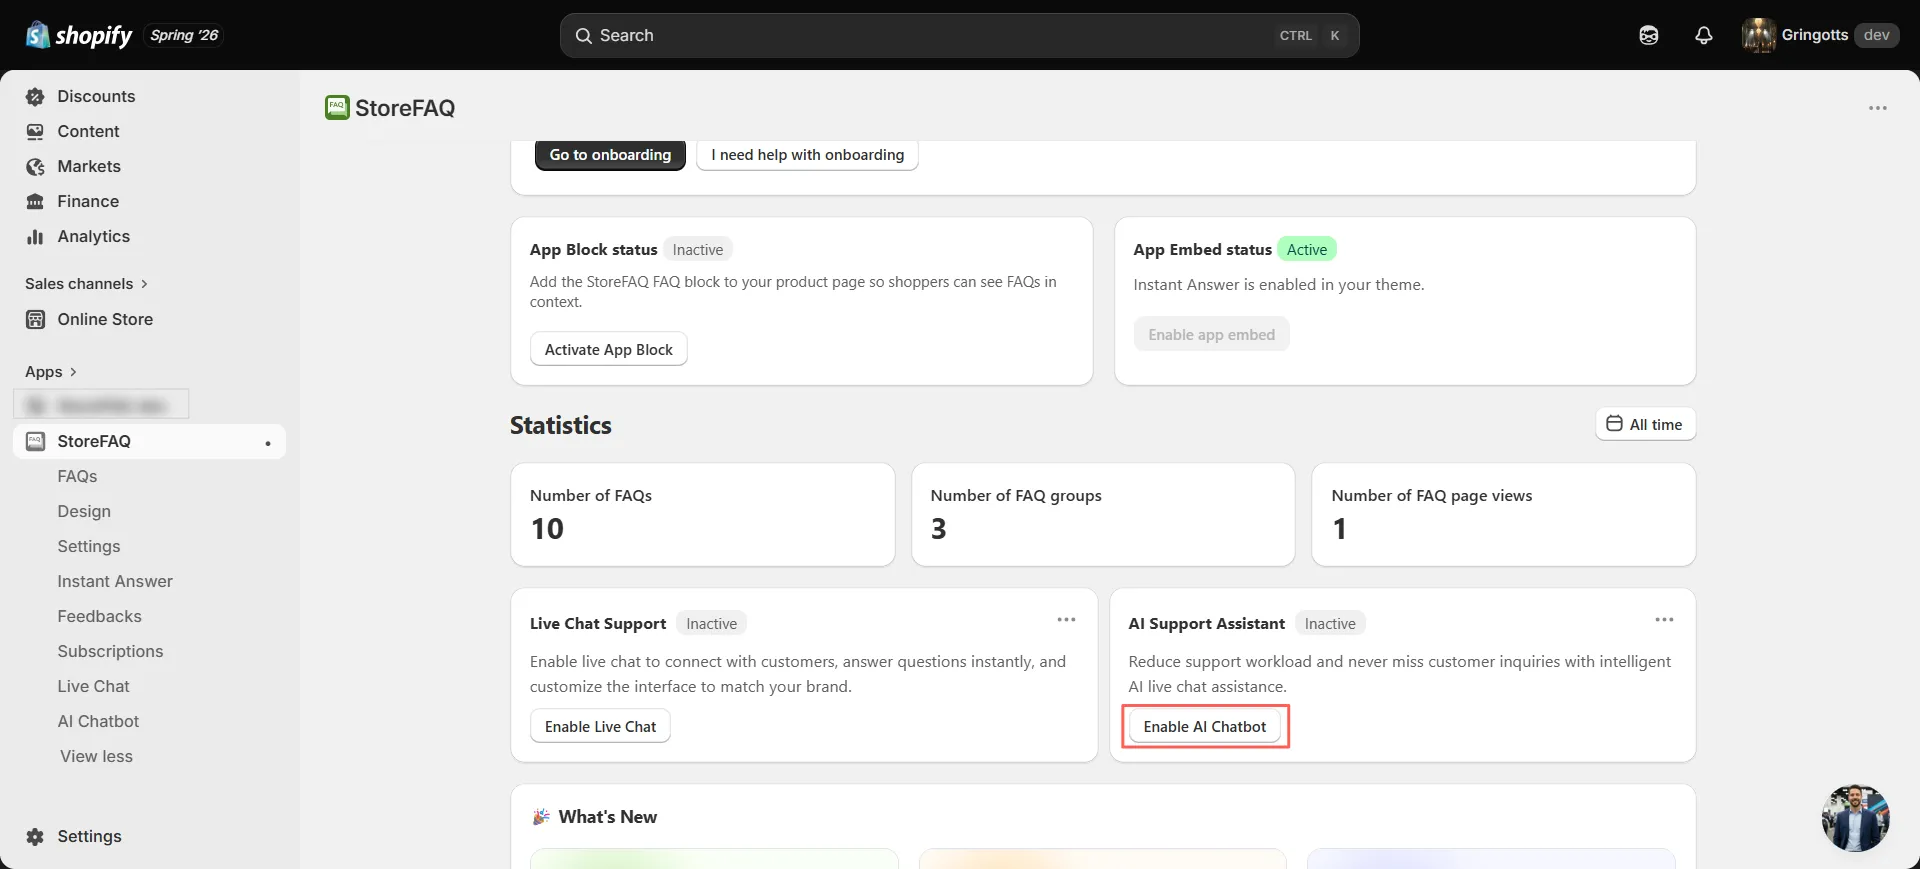This screenshot has width=1920, height=869.
Task: Open AI Support Assistant card options menu
Action: click(1664, 620)
